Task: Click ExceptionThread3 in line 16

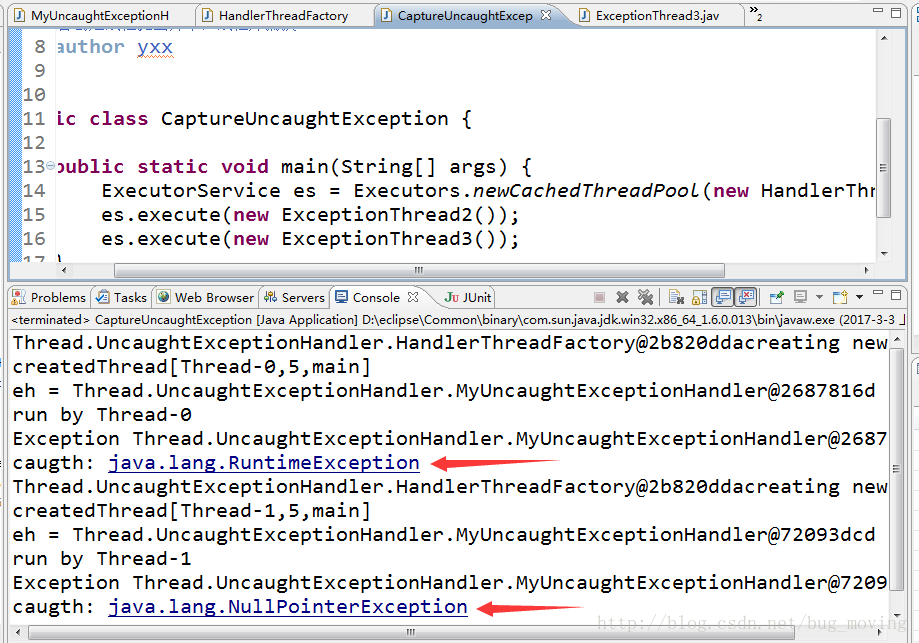Action: (377, 239)
